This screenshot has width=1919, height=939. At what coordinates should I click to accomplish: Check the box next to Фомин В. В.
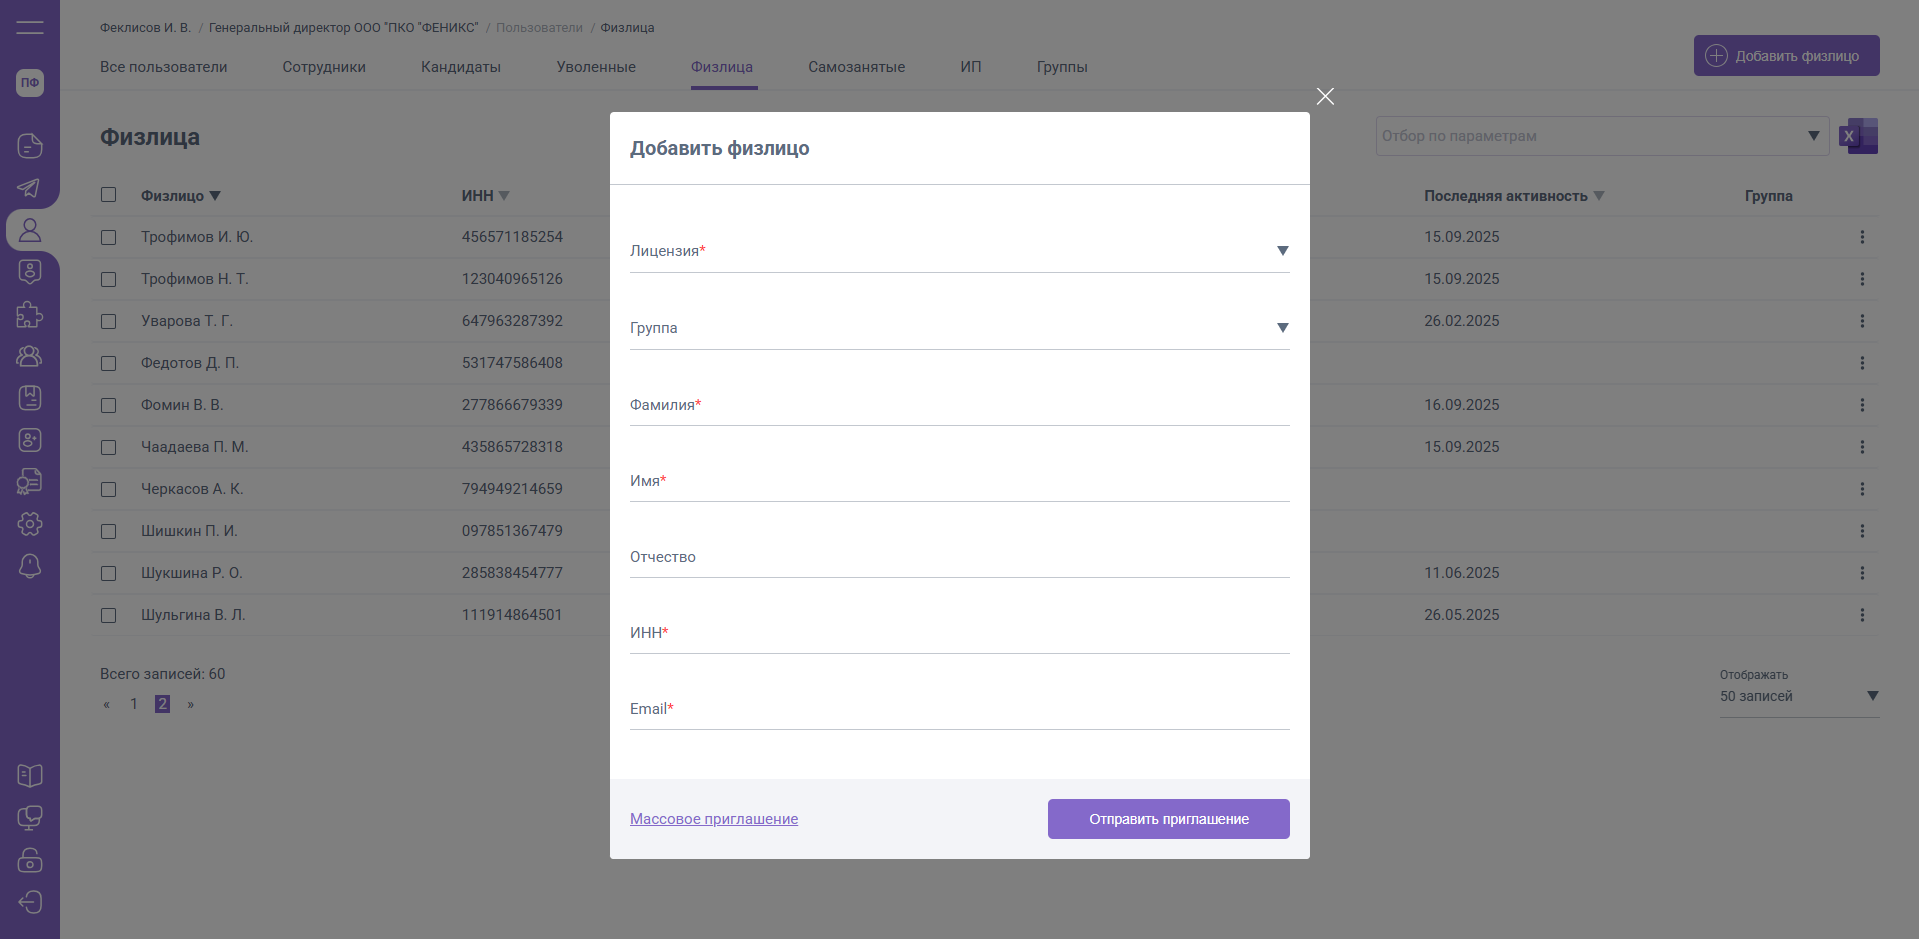(109, 406)
